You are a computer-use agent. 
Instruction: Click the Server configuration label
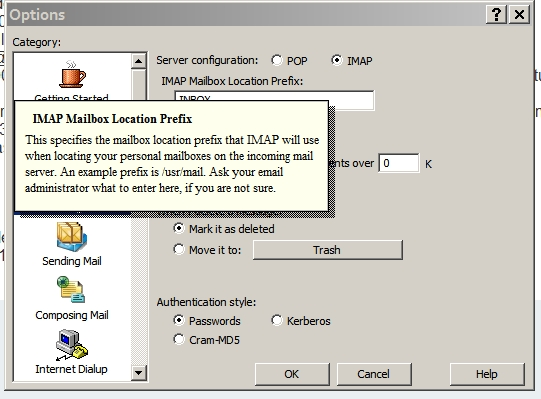207,60
